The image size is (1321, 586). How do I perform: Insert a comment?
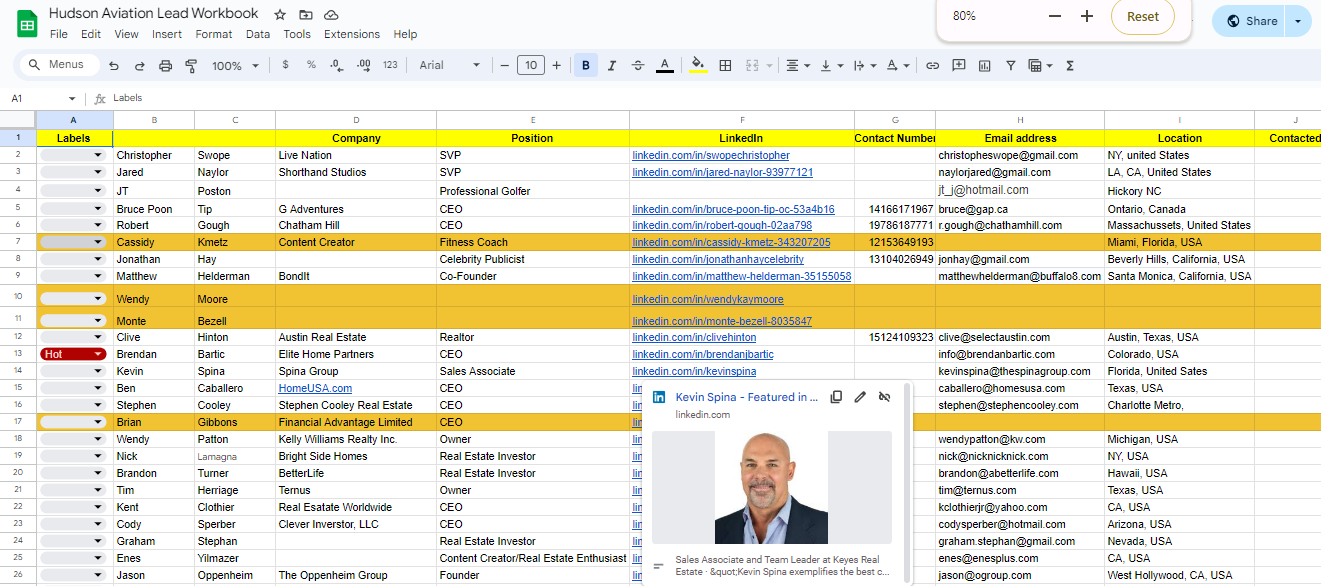pyautogui.click(x=959, y=66)
